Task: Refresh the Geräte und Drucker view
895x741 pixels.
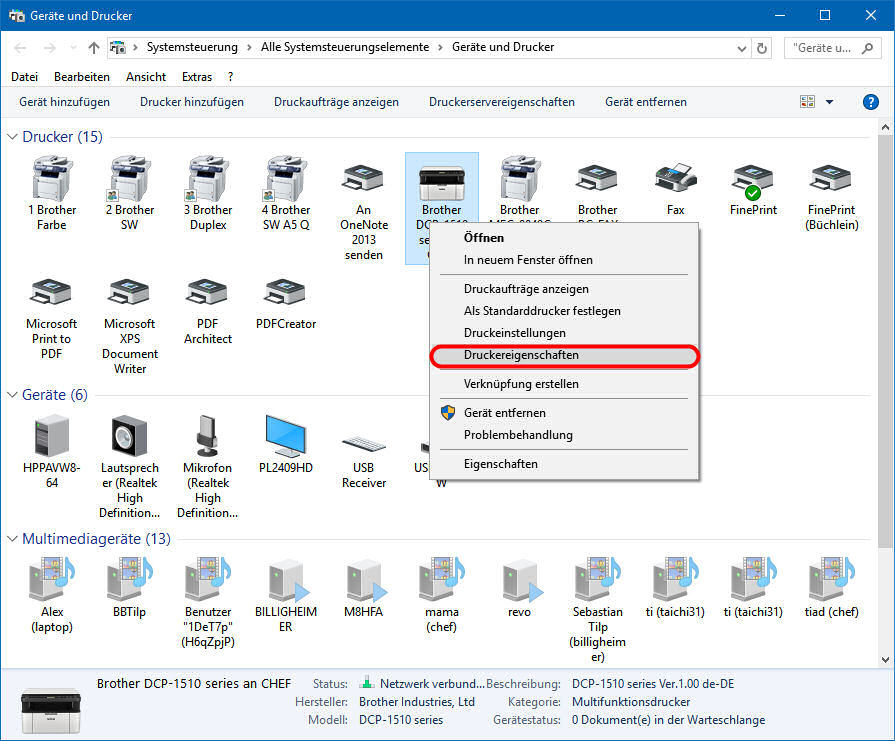Action: click(763, 47)
